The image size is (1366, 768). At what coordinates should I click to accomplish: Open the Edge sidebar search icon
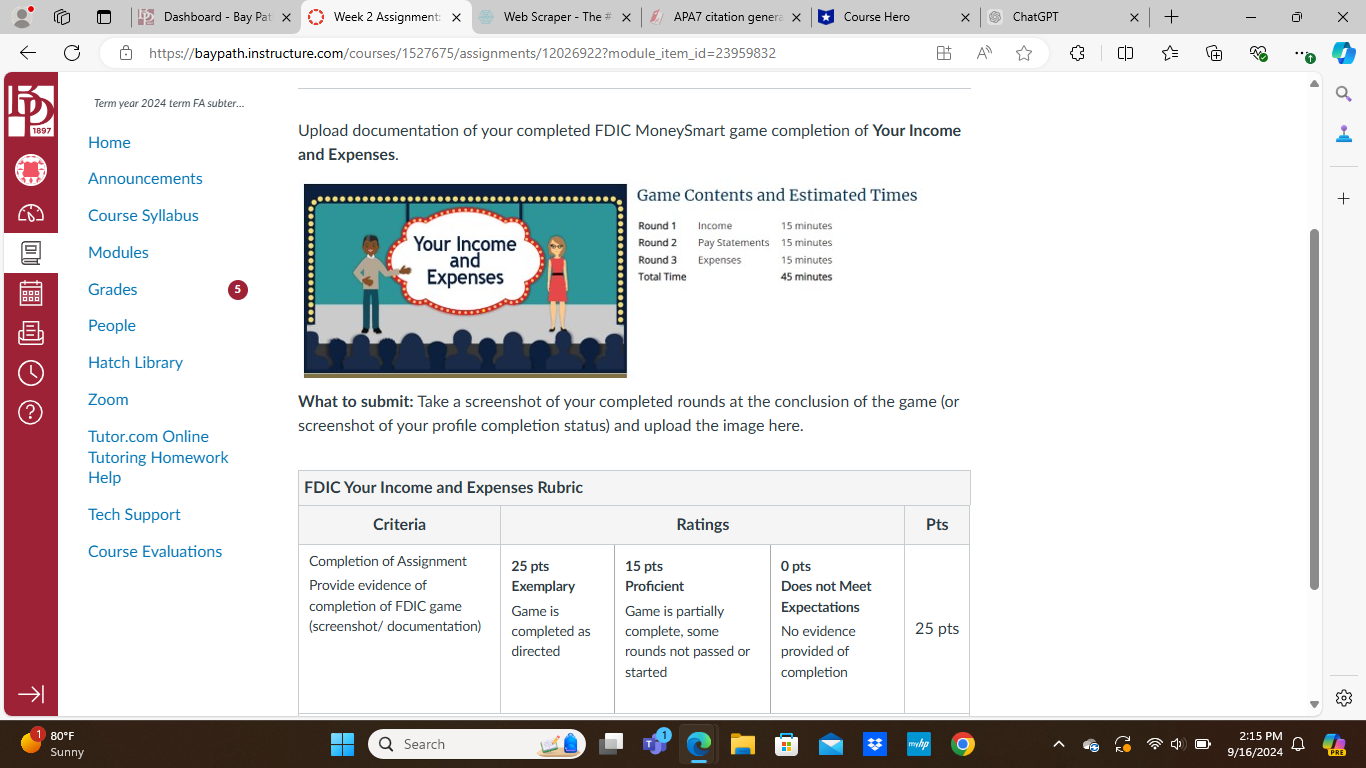1343,94
